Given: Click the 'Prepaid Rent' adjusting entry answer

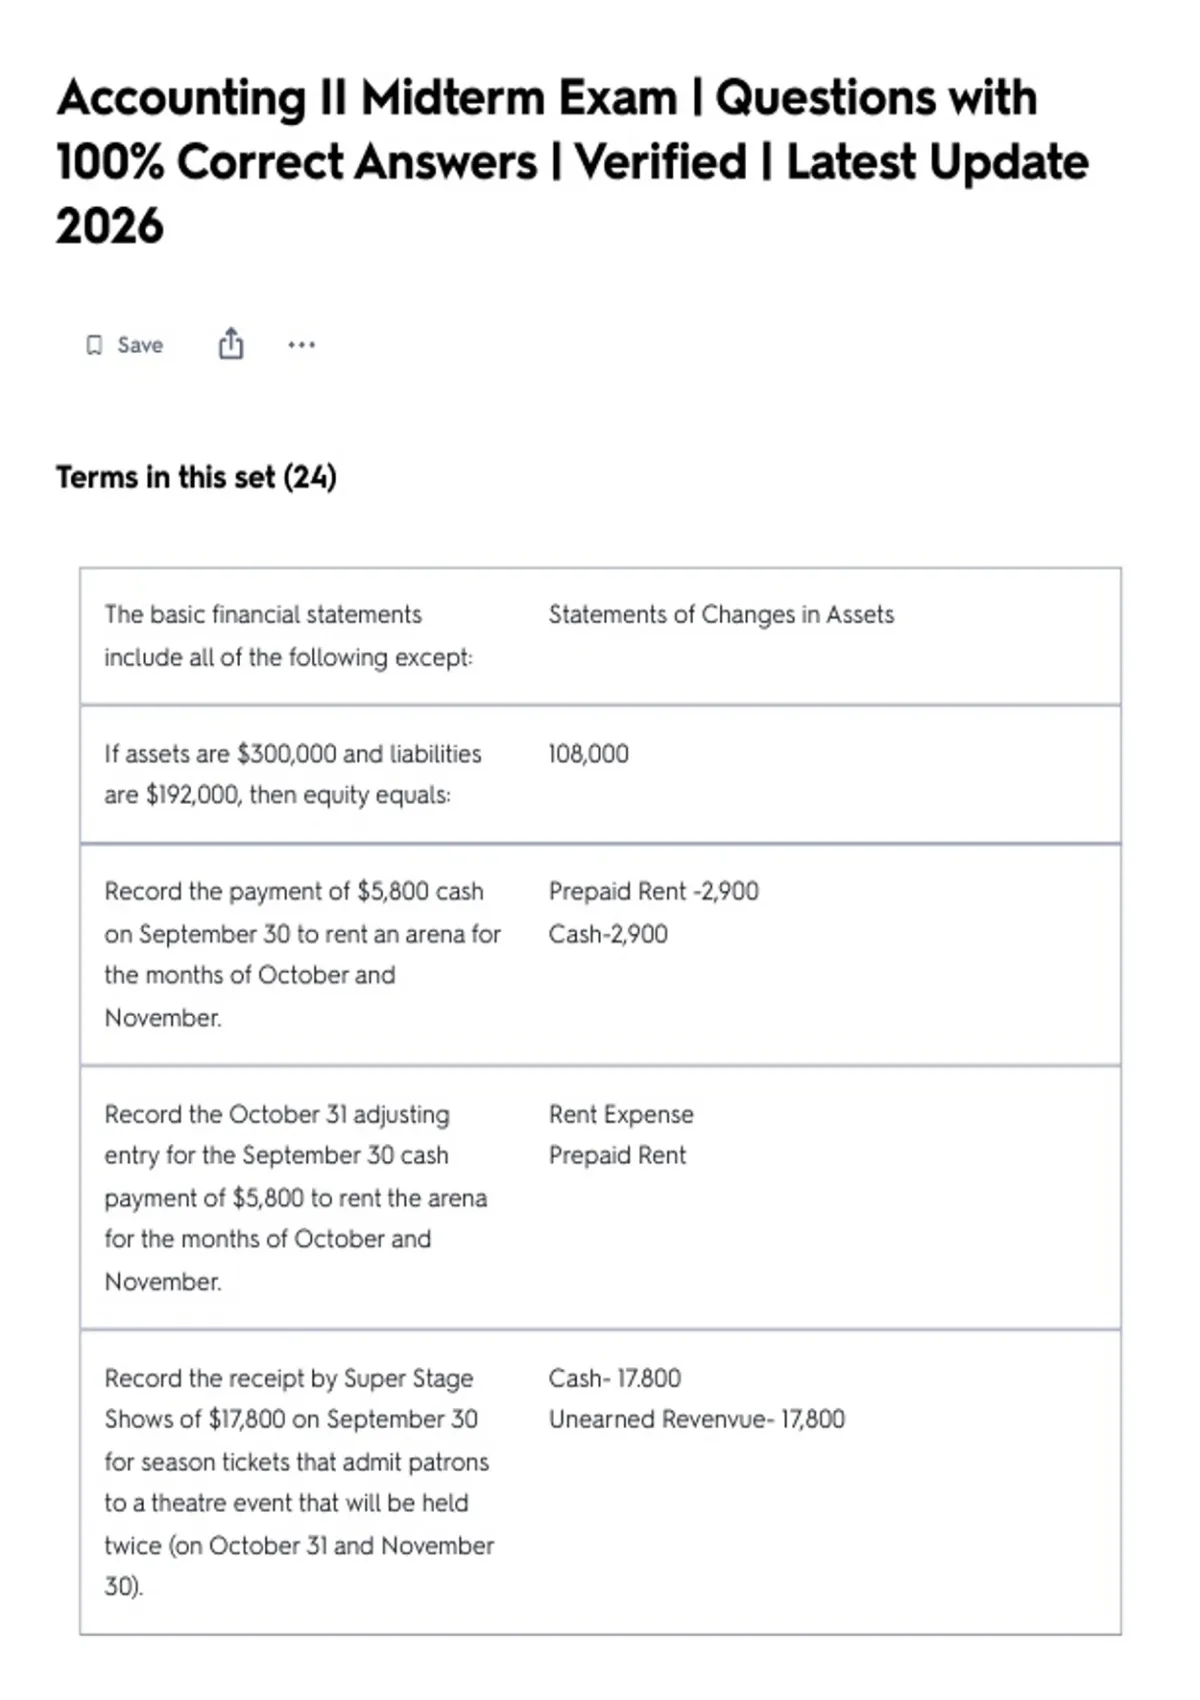Looking at the screenshot, I should 617,1155.
